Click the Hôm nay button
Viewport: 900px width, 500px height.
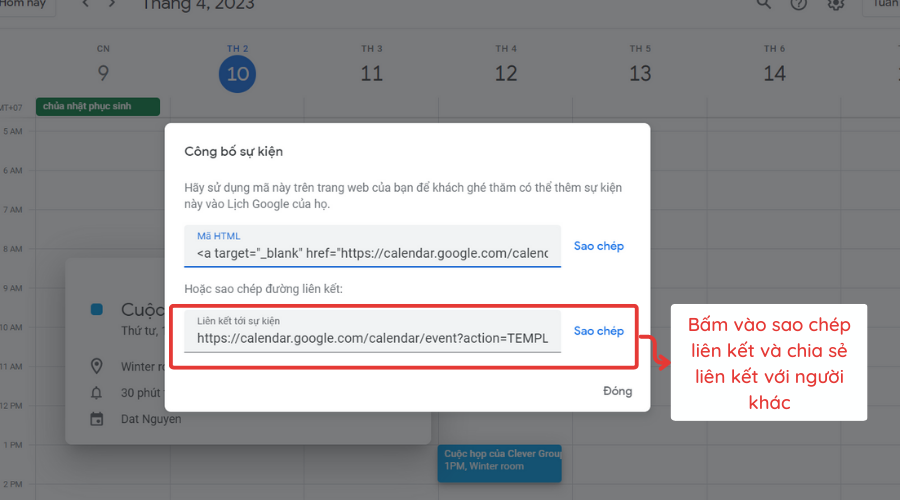pyautogui.click(x=27, y=4)
